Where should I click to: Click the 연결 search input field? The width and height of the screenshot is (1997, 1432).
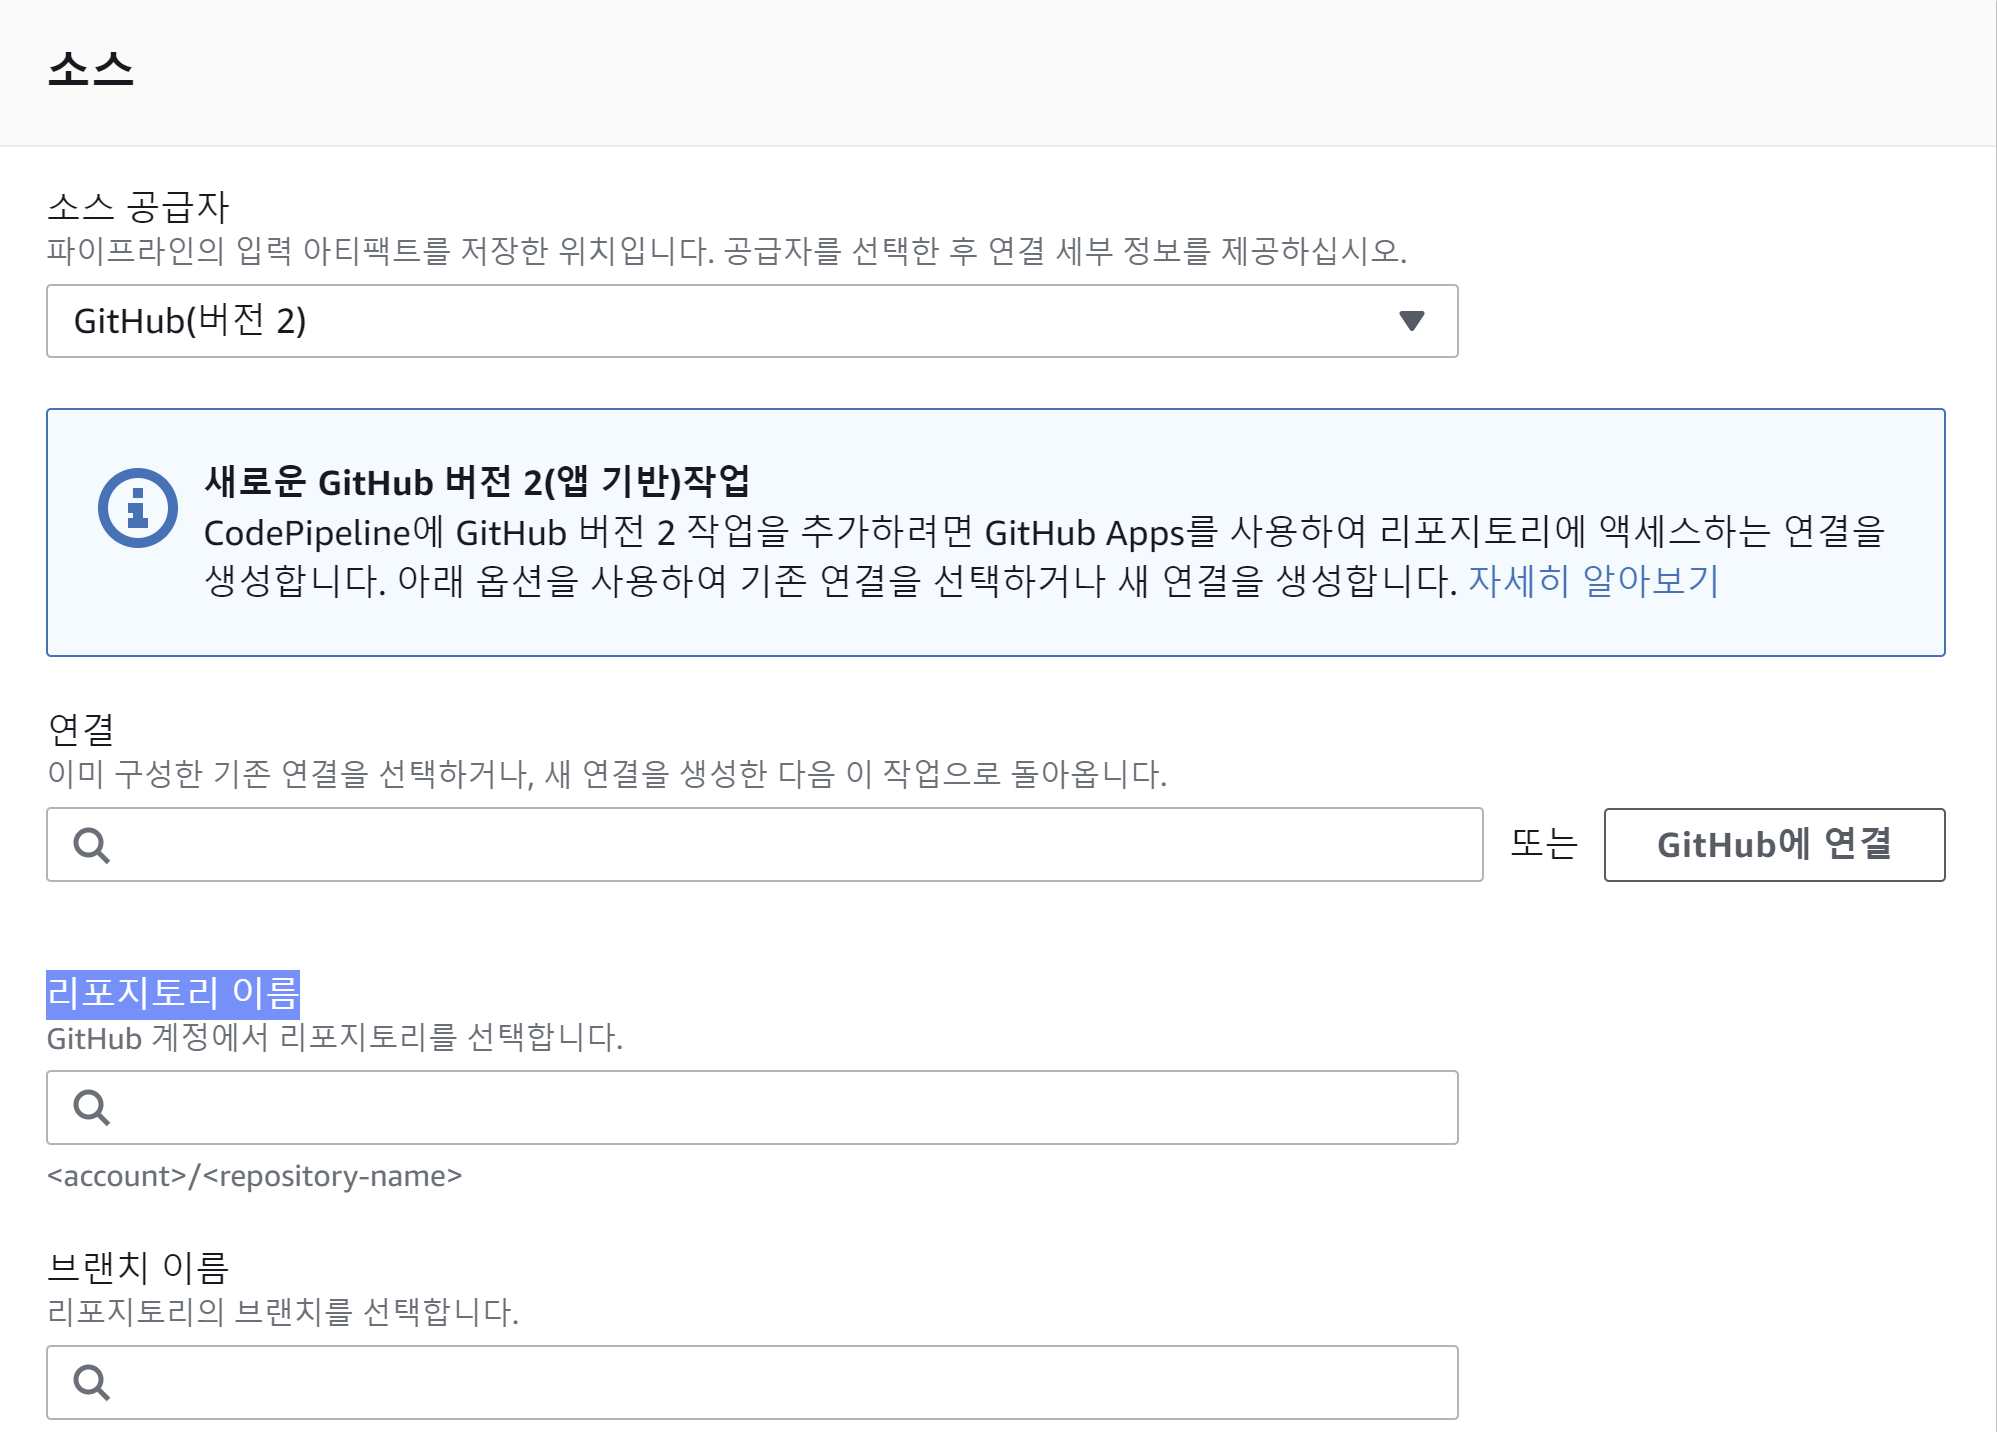[765, 845]
